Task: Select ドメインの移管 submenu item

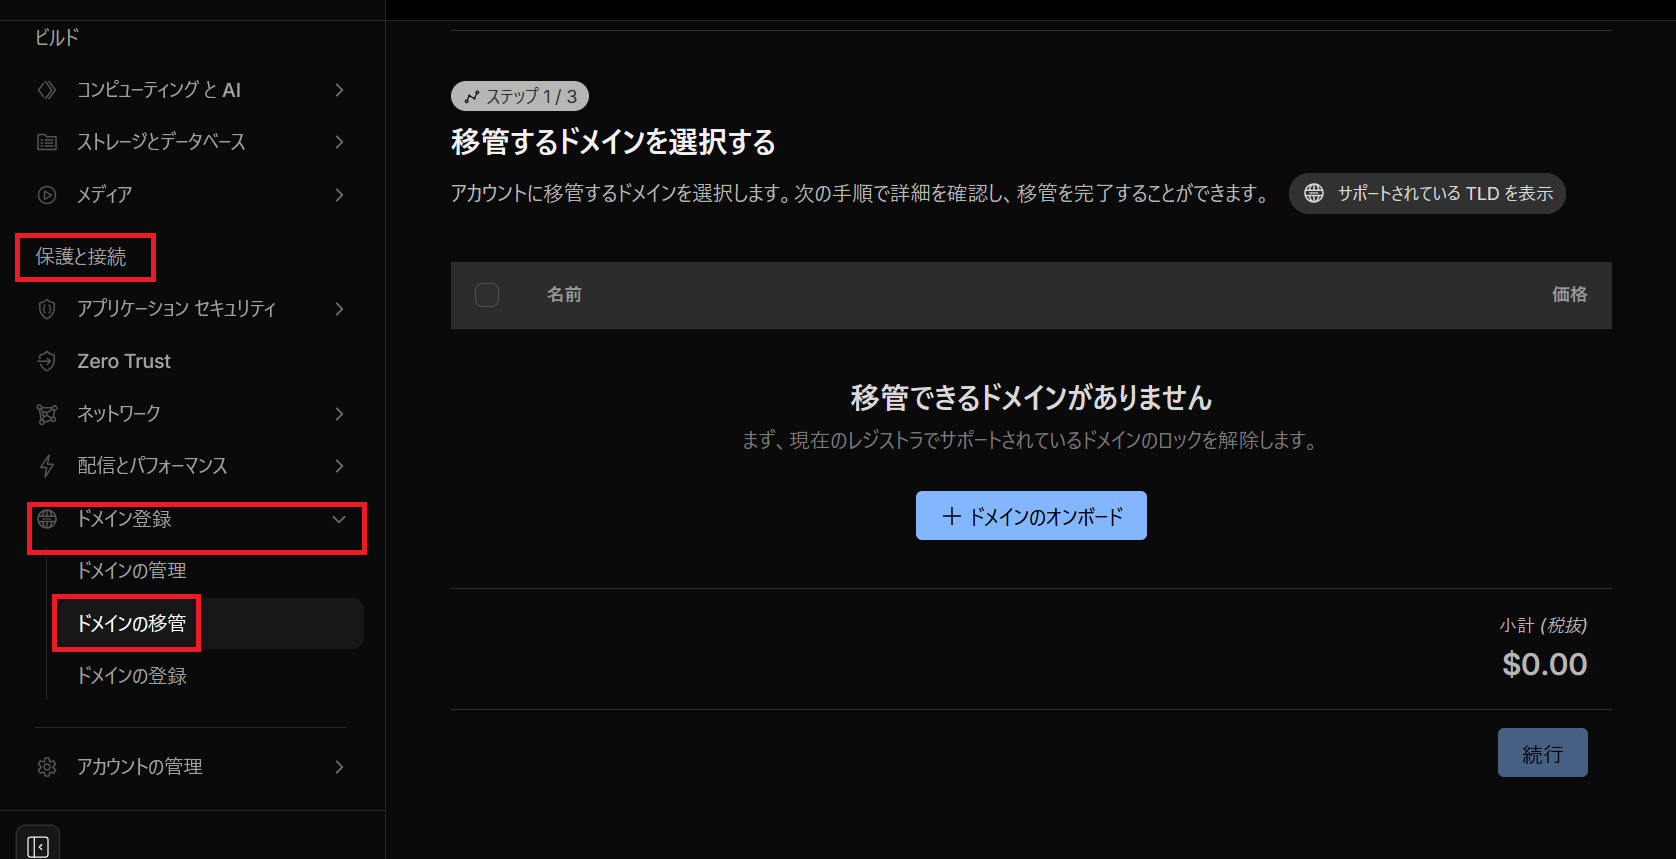Action: click(x=132, y=624)
